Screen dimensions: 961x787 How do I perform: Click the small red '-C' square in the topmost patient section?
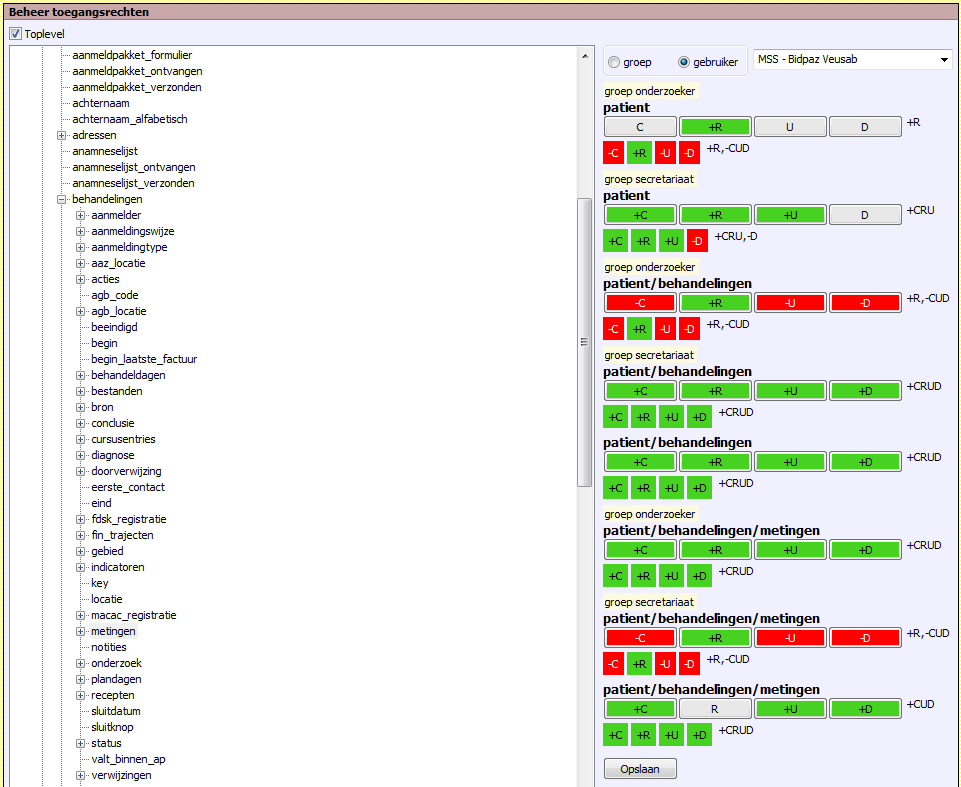click(x=614, y=153)
